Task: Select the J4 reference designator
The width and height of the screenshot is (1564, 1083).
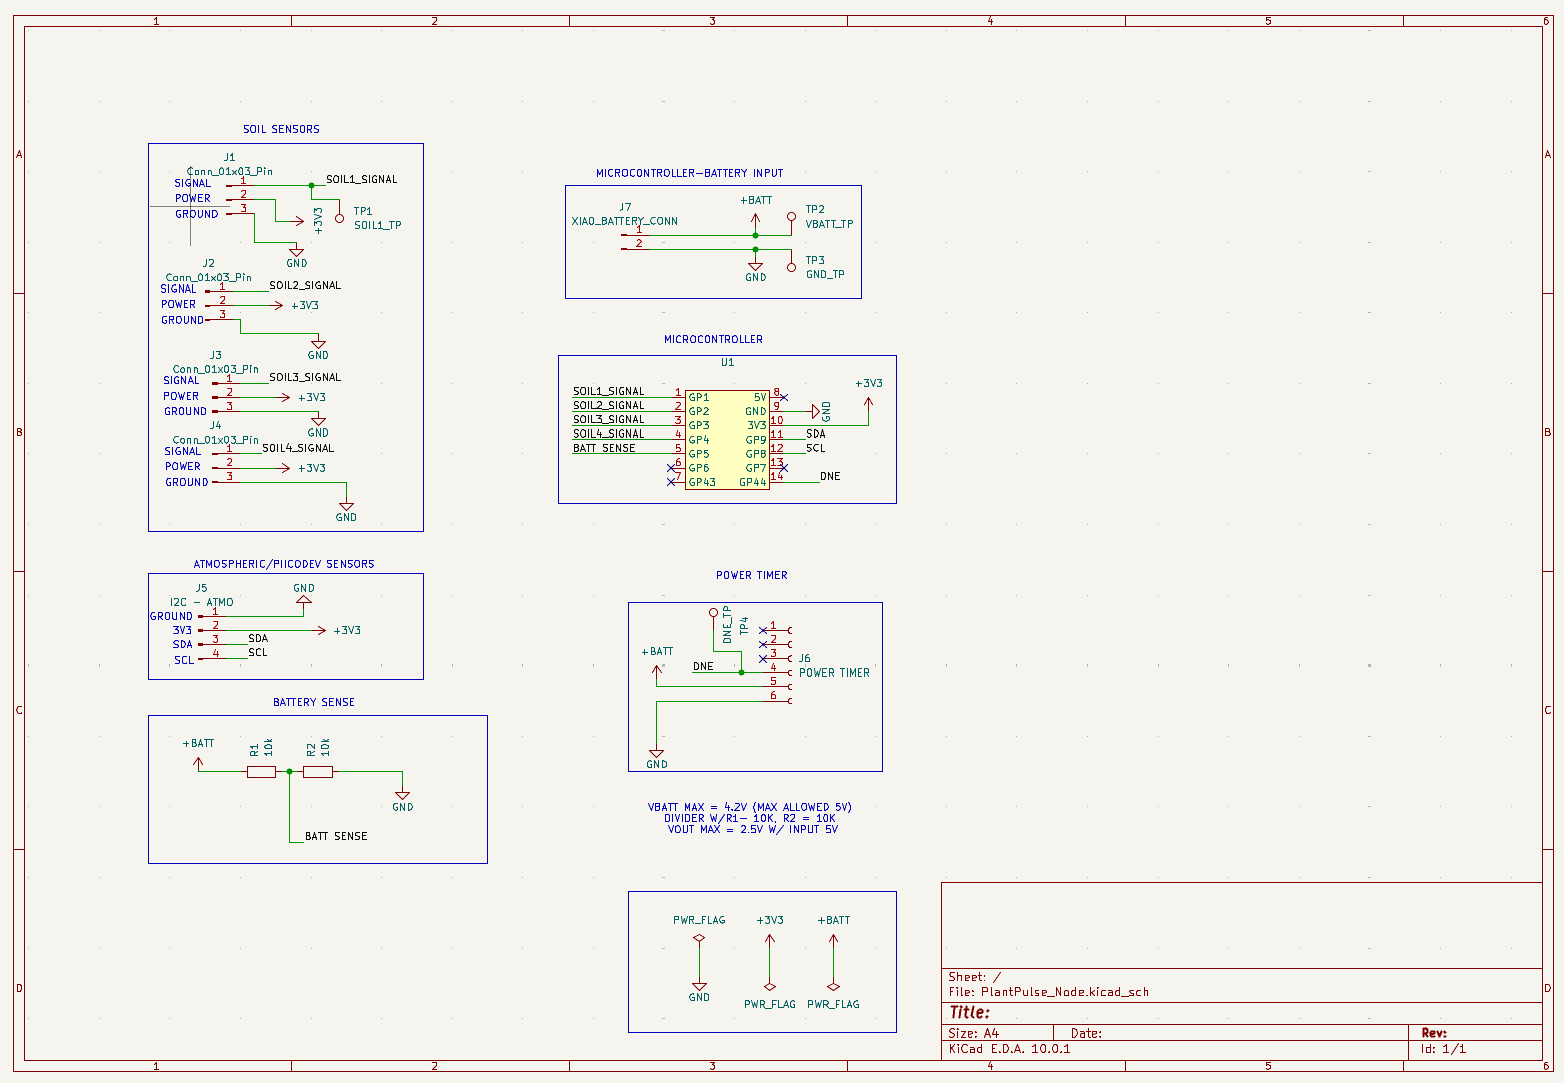Action: pyautogui.click(x=216, y=425)
